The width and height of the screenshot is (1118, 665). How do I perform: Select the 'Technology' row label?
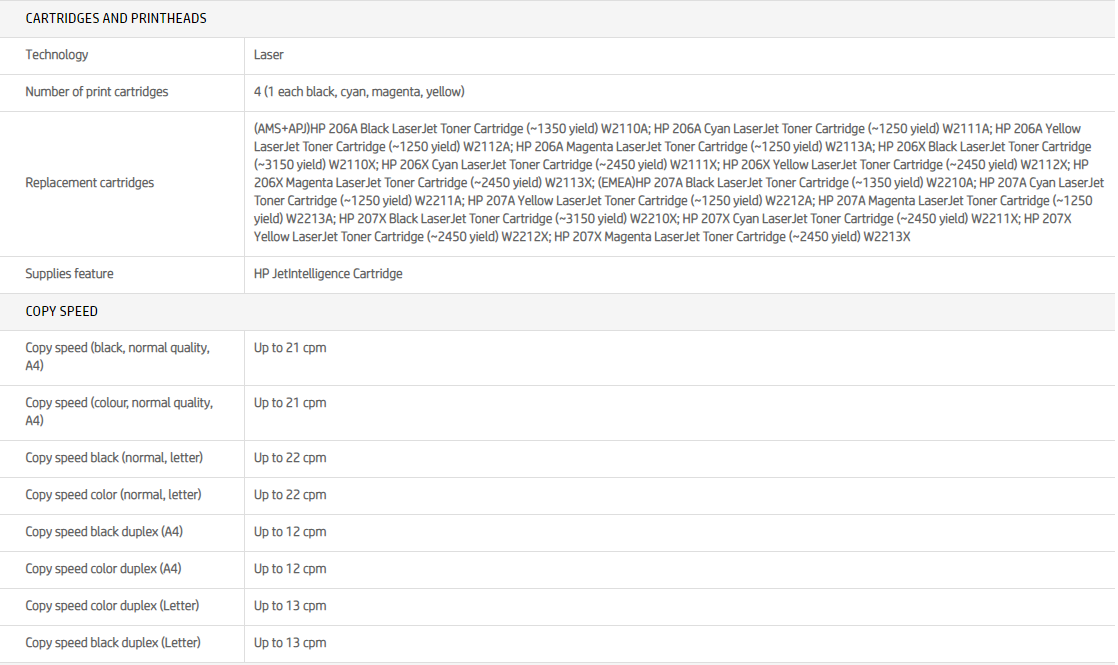click(57, 55)
